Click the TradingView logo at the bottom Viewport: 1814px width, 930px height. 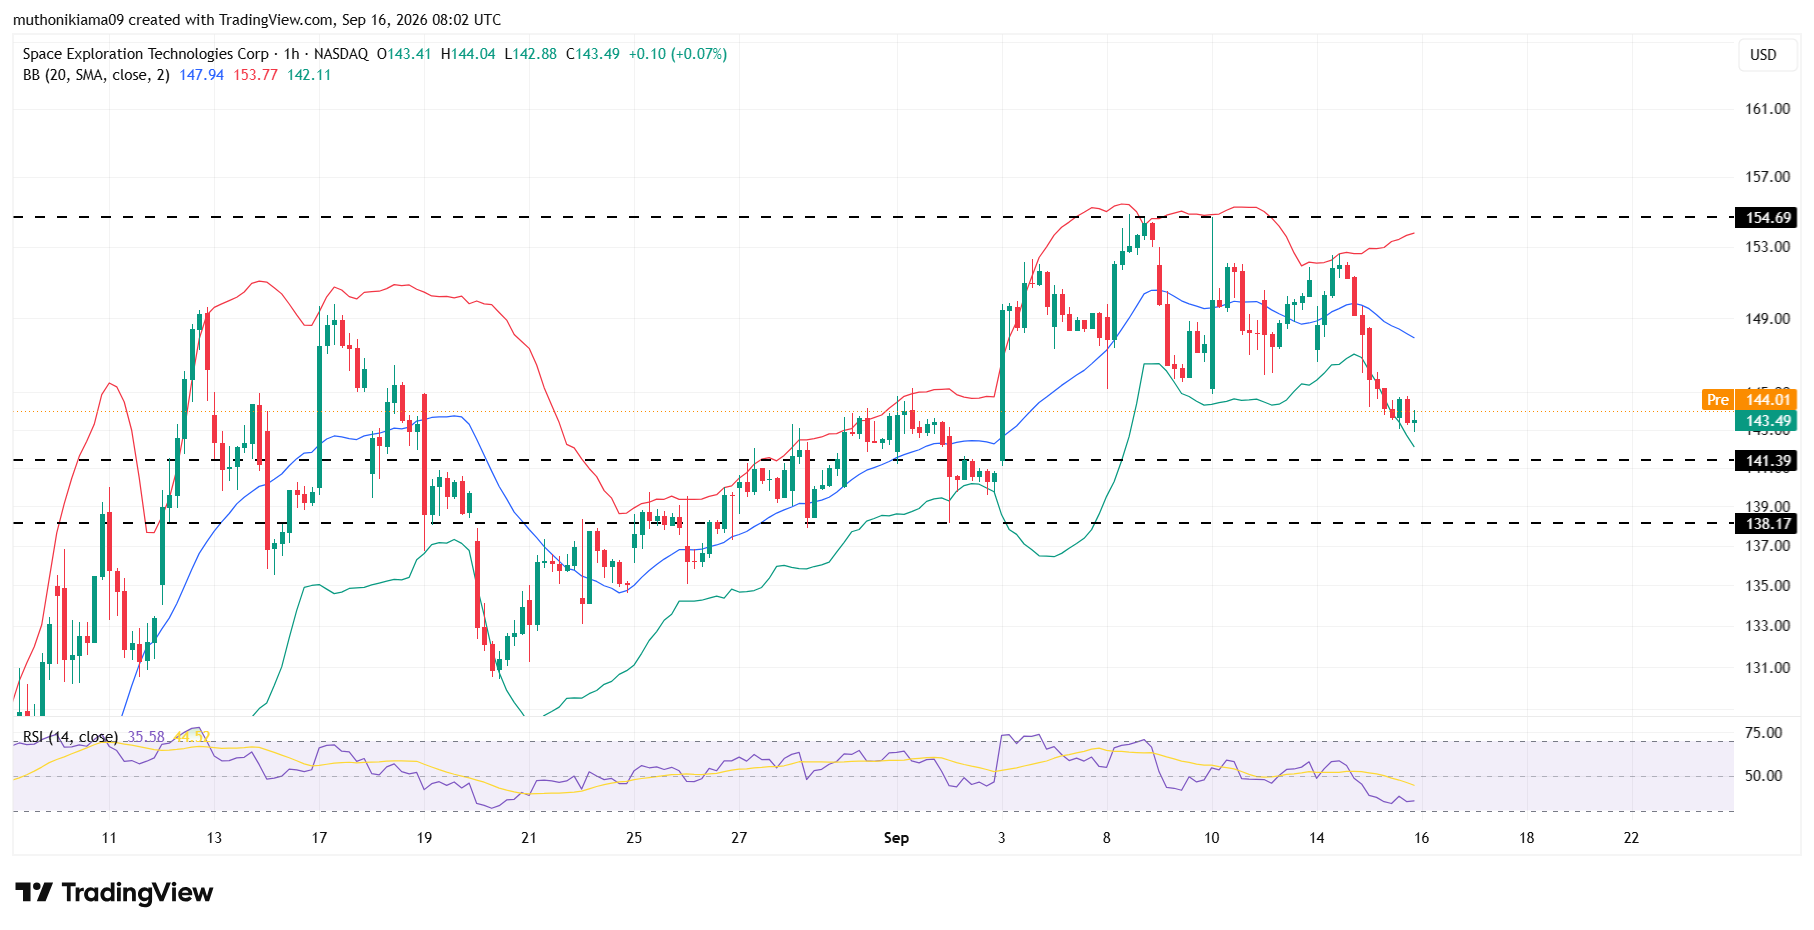click(114, 892)
